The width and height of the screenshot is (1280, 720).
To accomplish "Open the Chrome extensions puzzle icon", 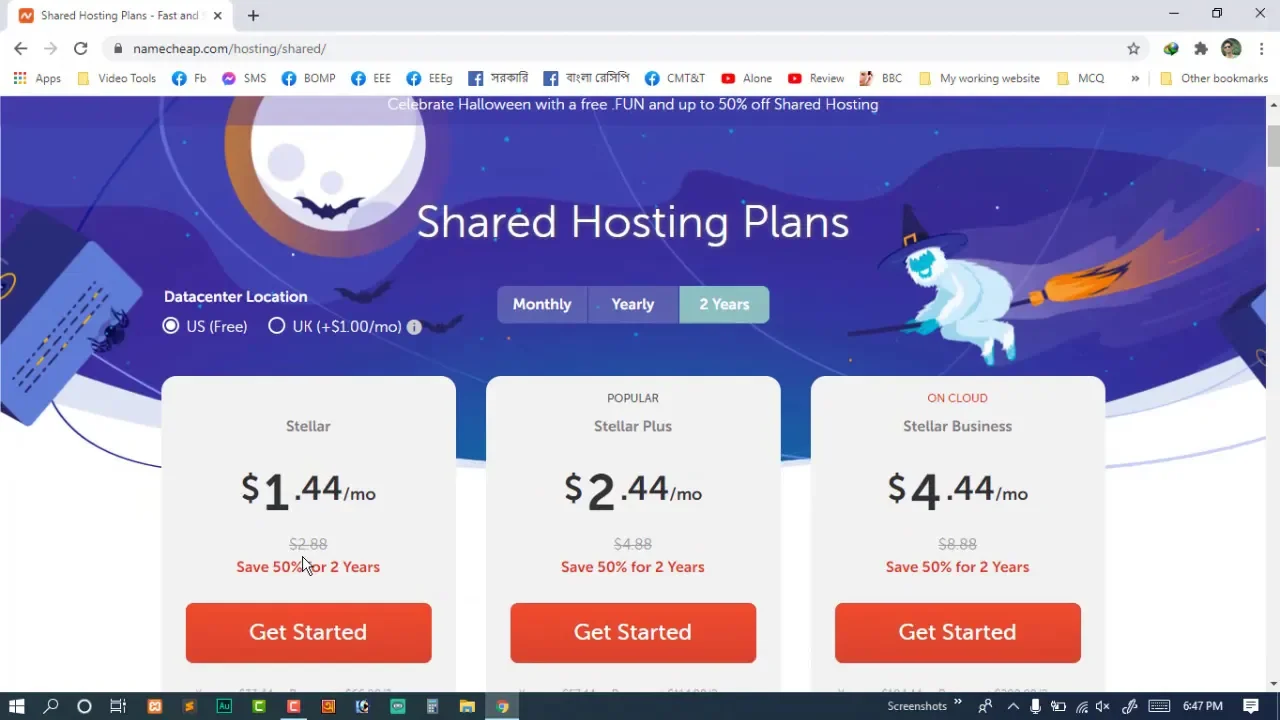I will pyautogui.click(x=1201, y=48).
